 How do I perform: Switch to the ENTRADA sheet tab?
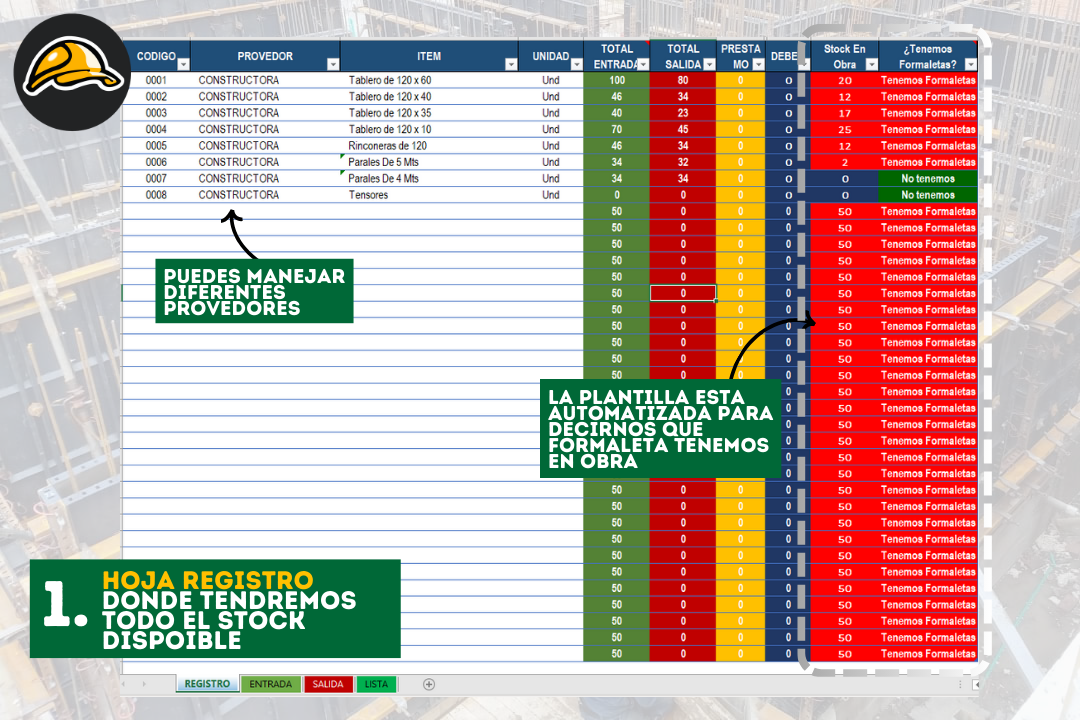[x=271, y=684]
